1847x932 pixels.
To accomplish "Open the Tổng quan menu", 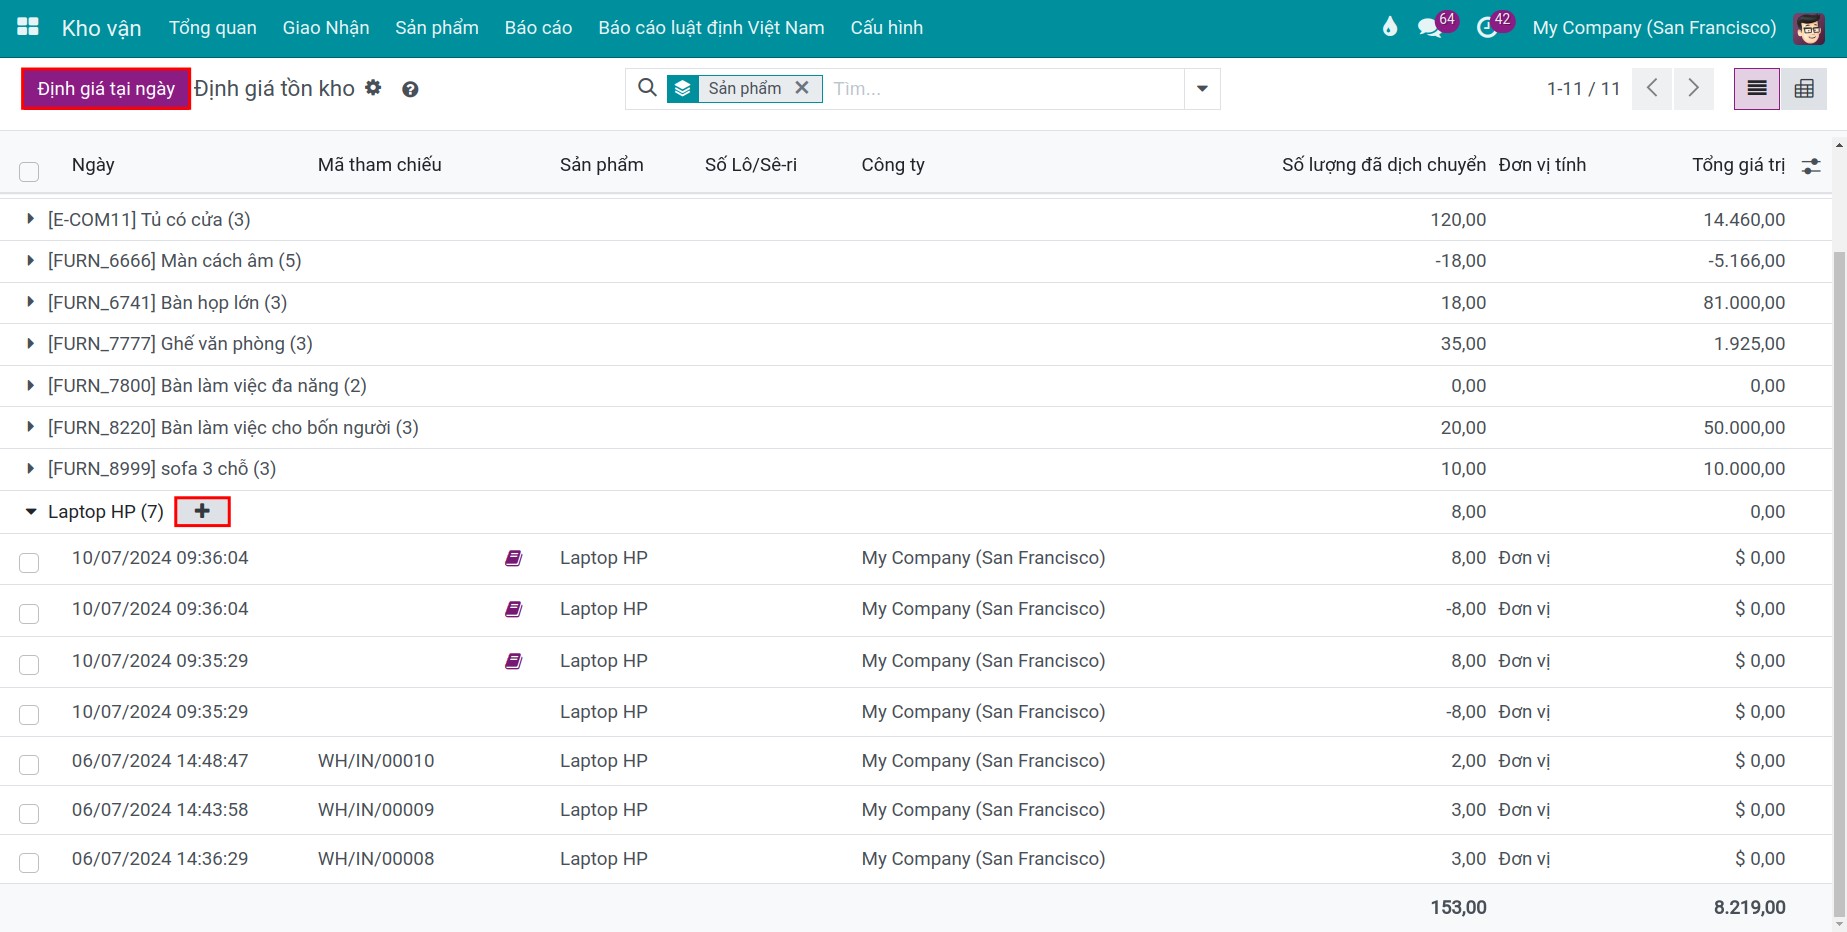I will (x=213, y=28).
